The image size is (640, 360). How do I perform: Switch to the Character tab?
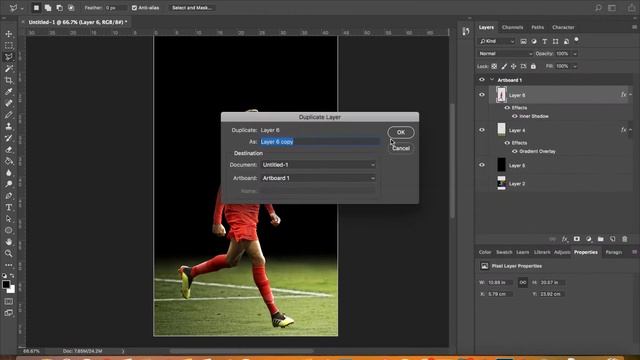pyautogui.click(x=563, y=27)
